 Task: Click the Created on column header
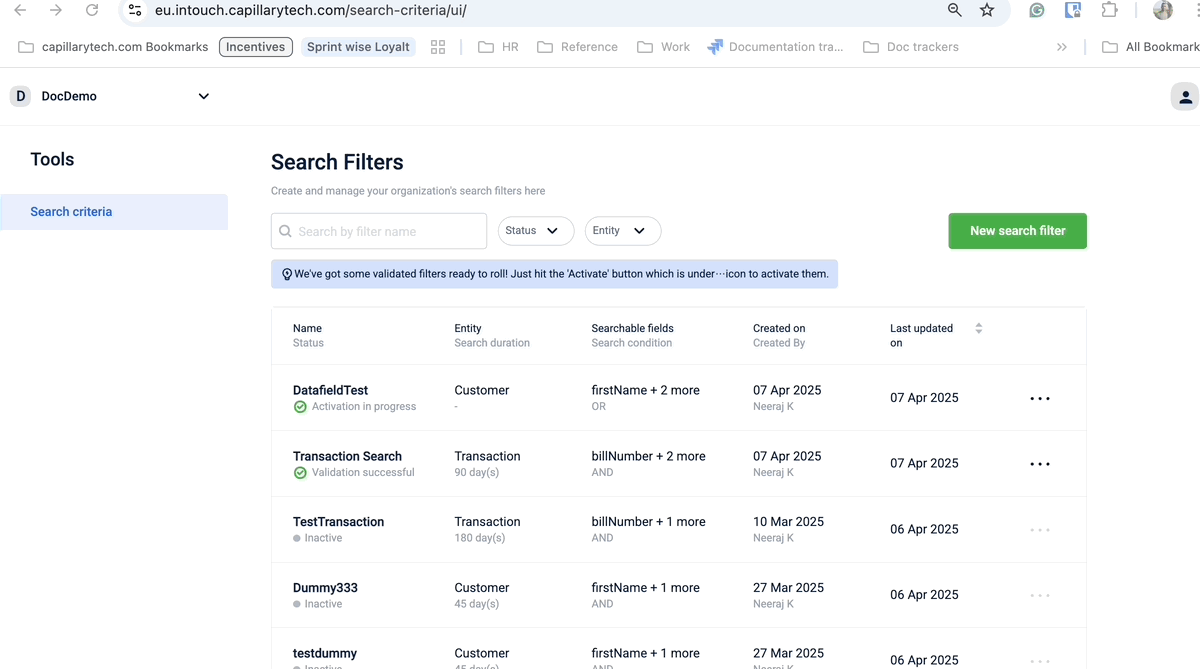coord(779,328)
